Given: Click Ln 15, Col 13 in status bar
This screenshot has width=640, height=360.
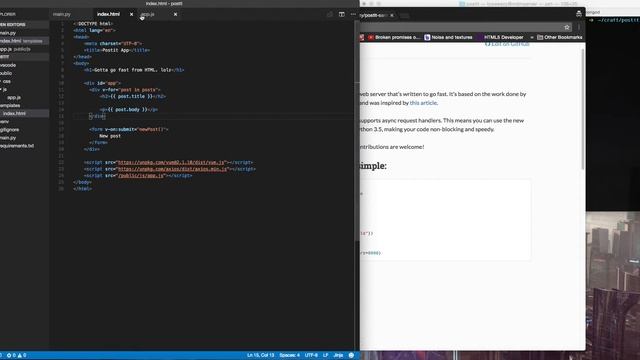Looking at the screenshot, I should click(260, 356).
